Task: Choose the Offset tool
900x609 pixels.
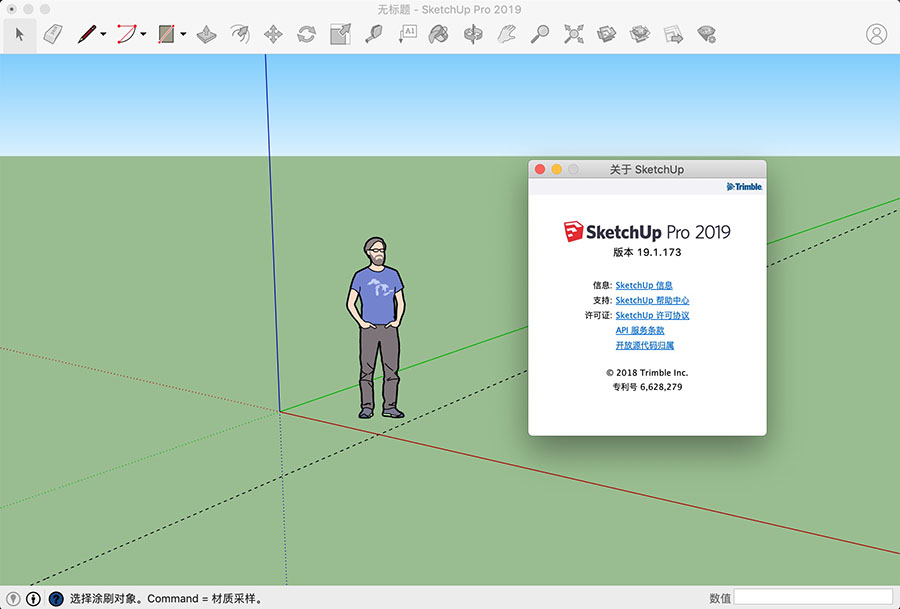Action: click(240, 34)
